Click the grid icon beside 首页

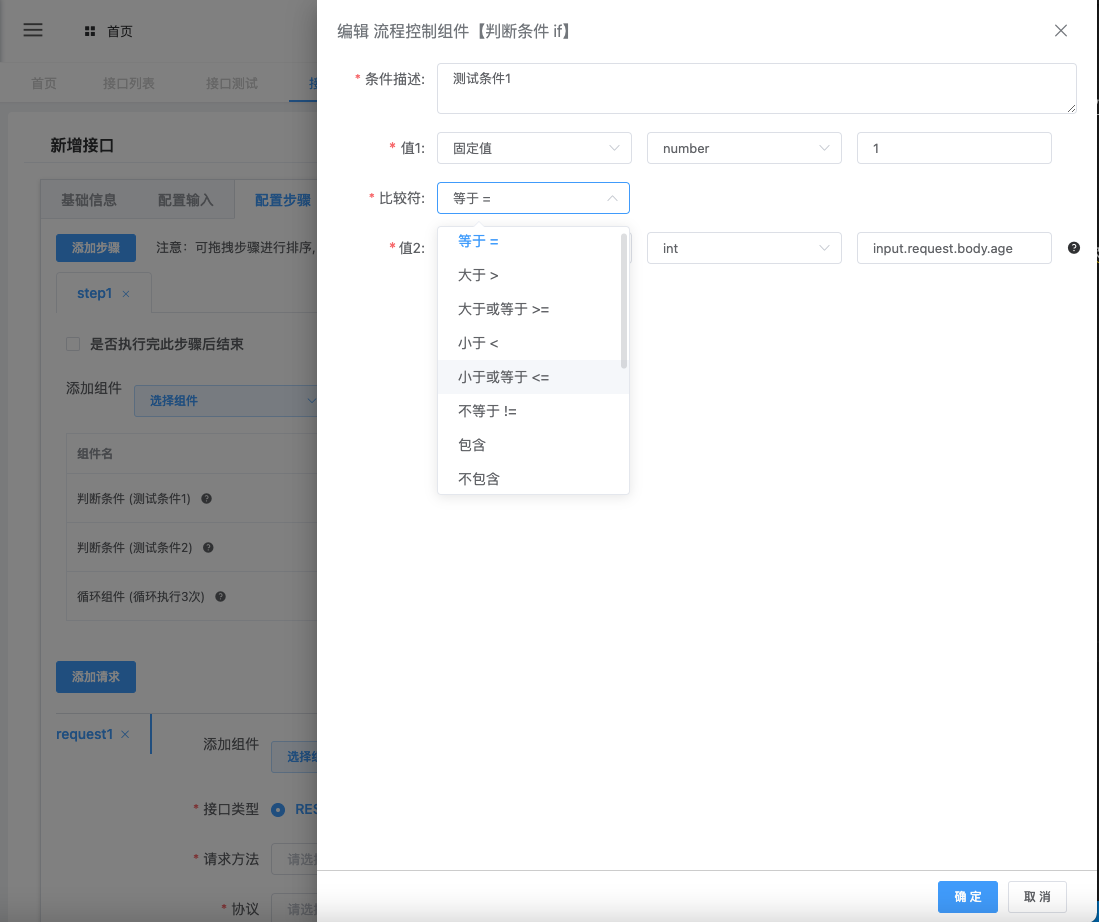90,31
